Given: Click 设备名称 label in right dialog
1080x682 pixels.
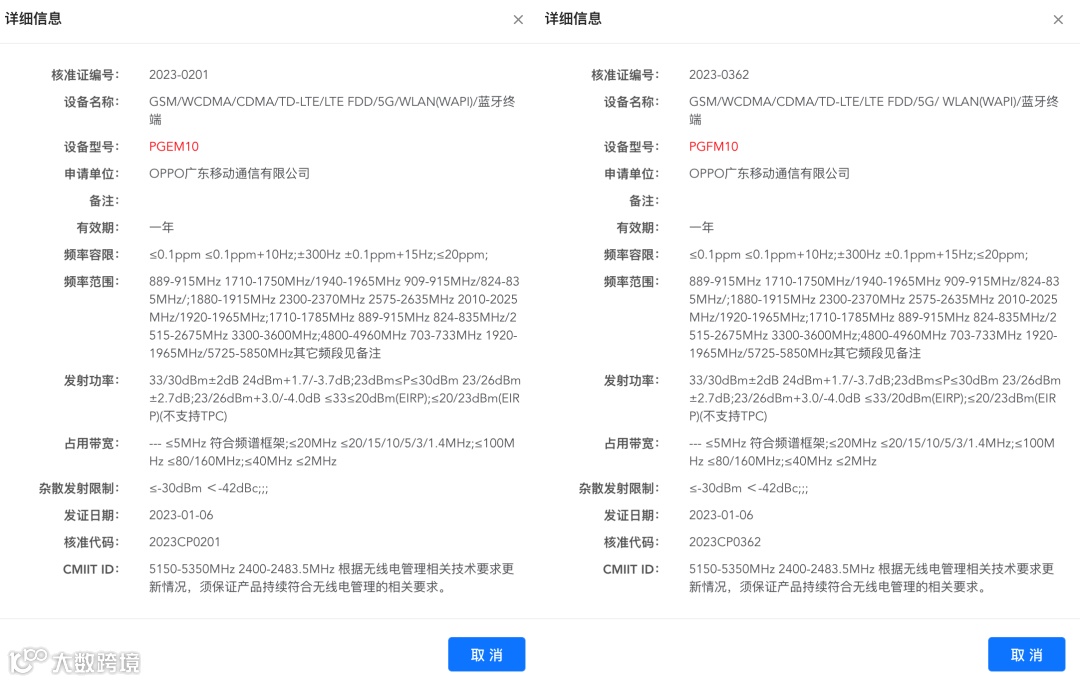Looking at the screenshot, I should pos(631,101).
